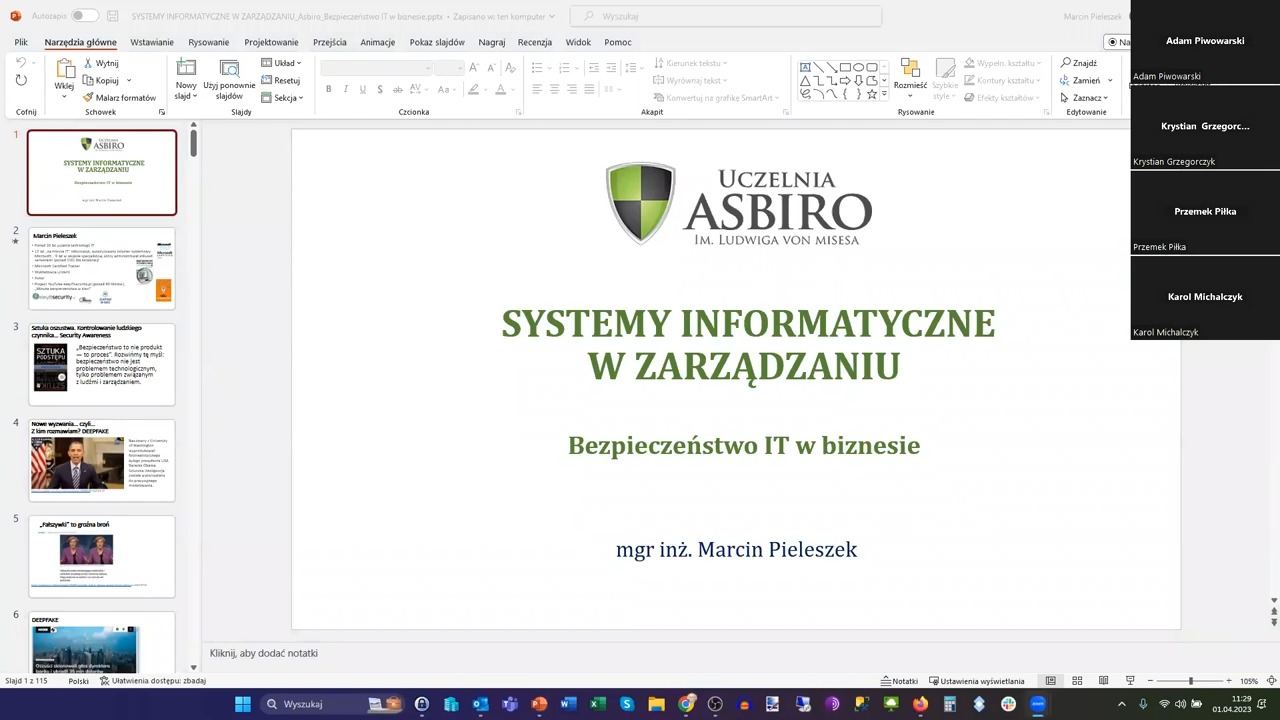
Task: Open the font name combo box
Action: tap(377, 67)
